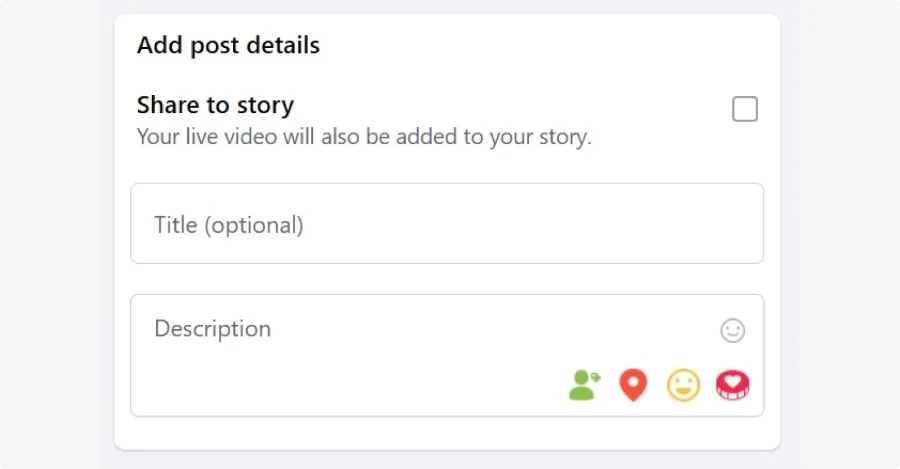
Task: Add a feeling with the yellow smiley face
Action: [683, 385]
